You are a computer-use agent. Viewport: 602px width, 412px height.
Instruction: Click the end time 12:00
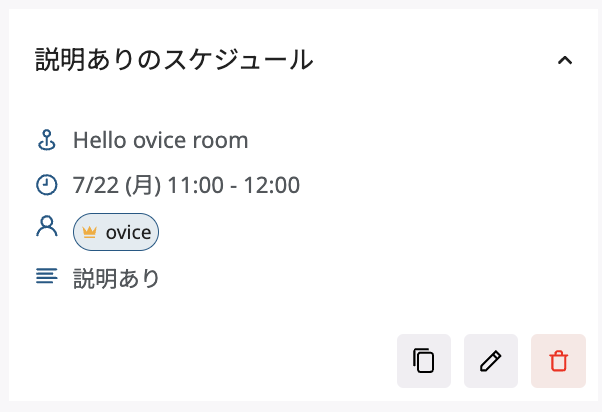(x=272, y=185)
